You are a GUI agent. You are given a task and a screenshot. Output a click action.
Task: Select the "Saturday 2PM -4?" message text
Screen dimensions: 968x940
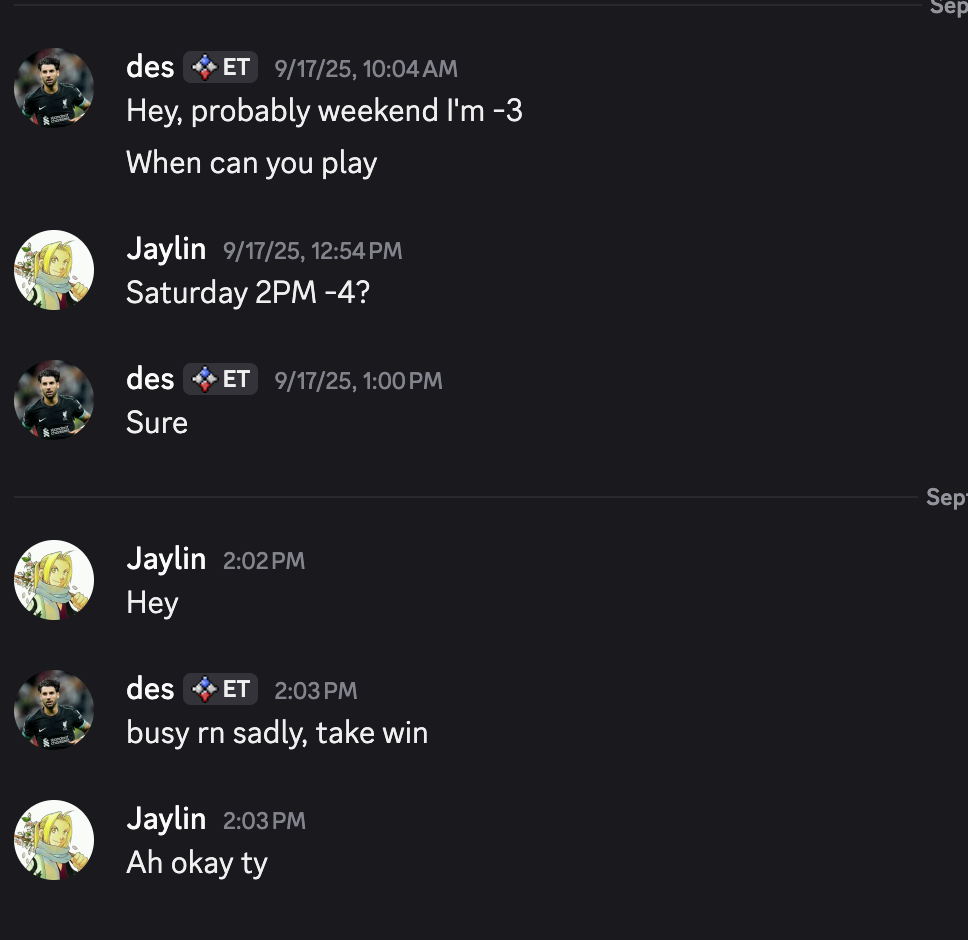pyautogui.click(x=248, y=293)
